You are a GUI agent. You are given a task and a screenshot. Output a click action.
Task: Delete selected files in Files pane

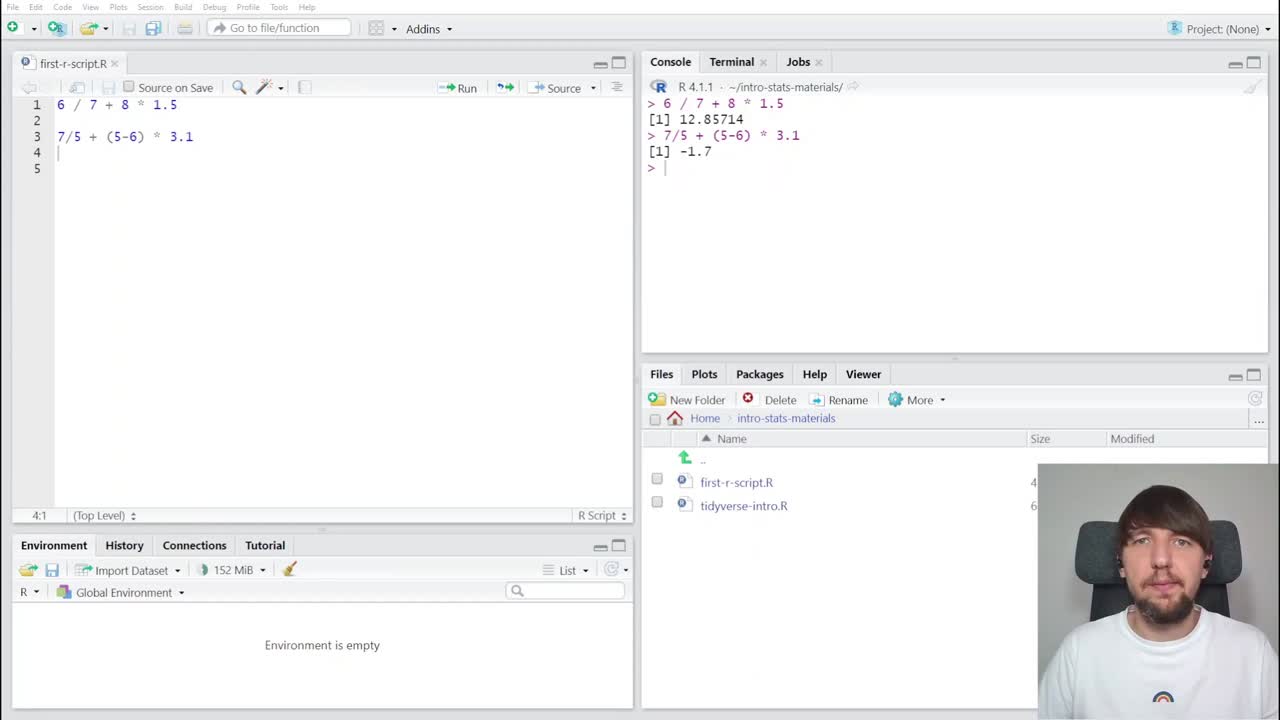point(775,400)
